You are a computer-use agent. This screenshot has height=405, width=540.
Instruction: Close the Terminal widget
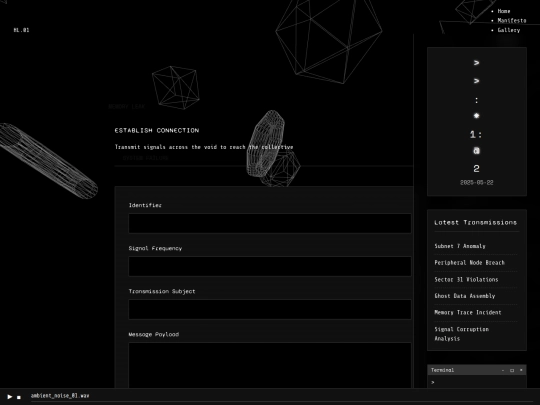point(521,370)
